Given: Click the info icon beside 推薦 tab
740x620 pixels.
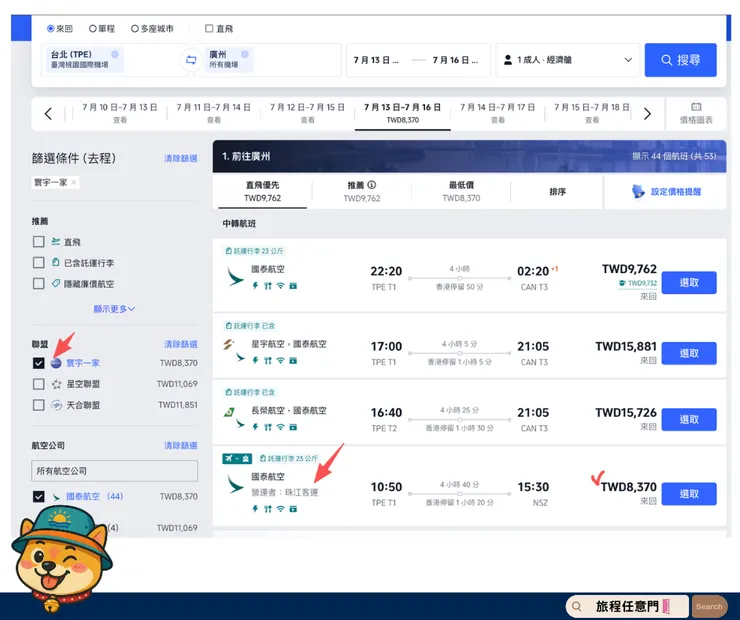Looking at the screenshot, I should click(x=372, y=185).
